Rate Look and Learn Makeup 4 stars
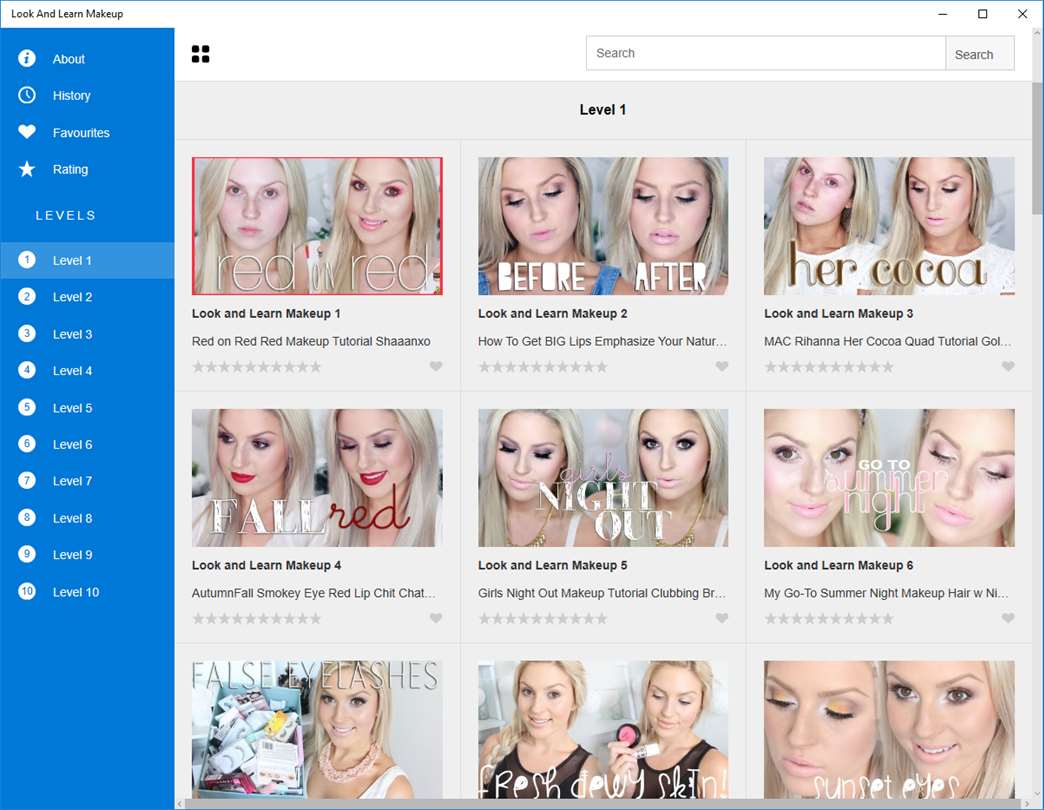1044x810 pixels. (x=257, y=619)
